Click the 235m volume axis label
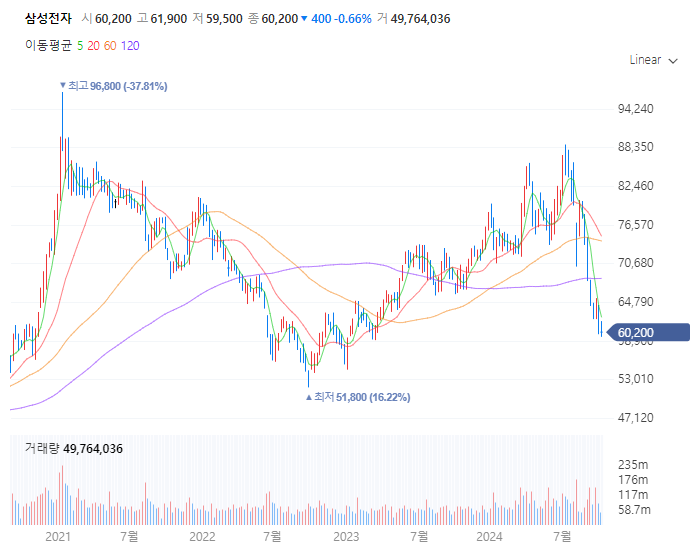This screenshot has width=698, height=553. (632, 465)
